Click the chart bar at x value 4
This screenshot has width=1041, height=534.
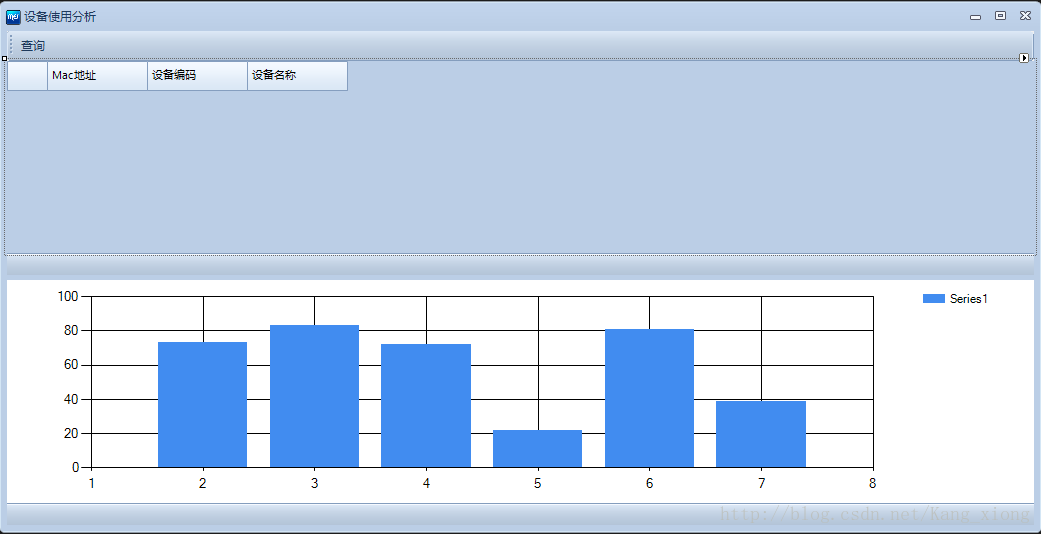[x=426, y=406]
